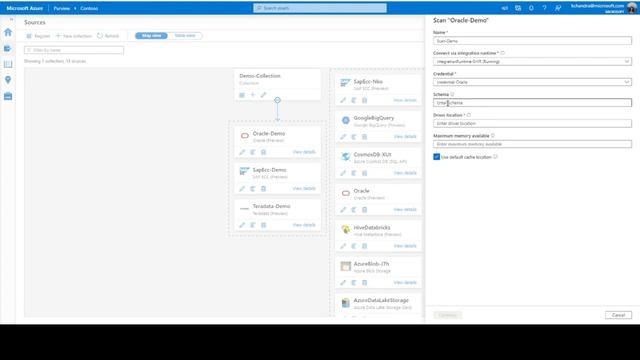Switch to Map view
The image size is (640, 360).
[151, 36]
